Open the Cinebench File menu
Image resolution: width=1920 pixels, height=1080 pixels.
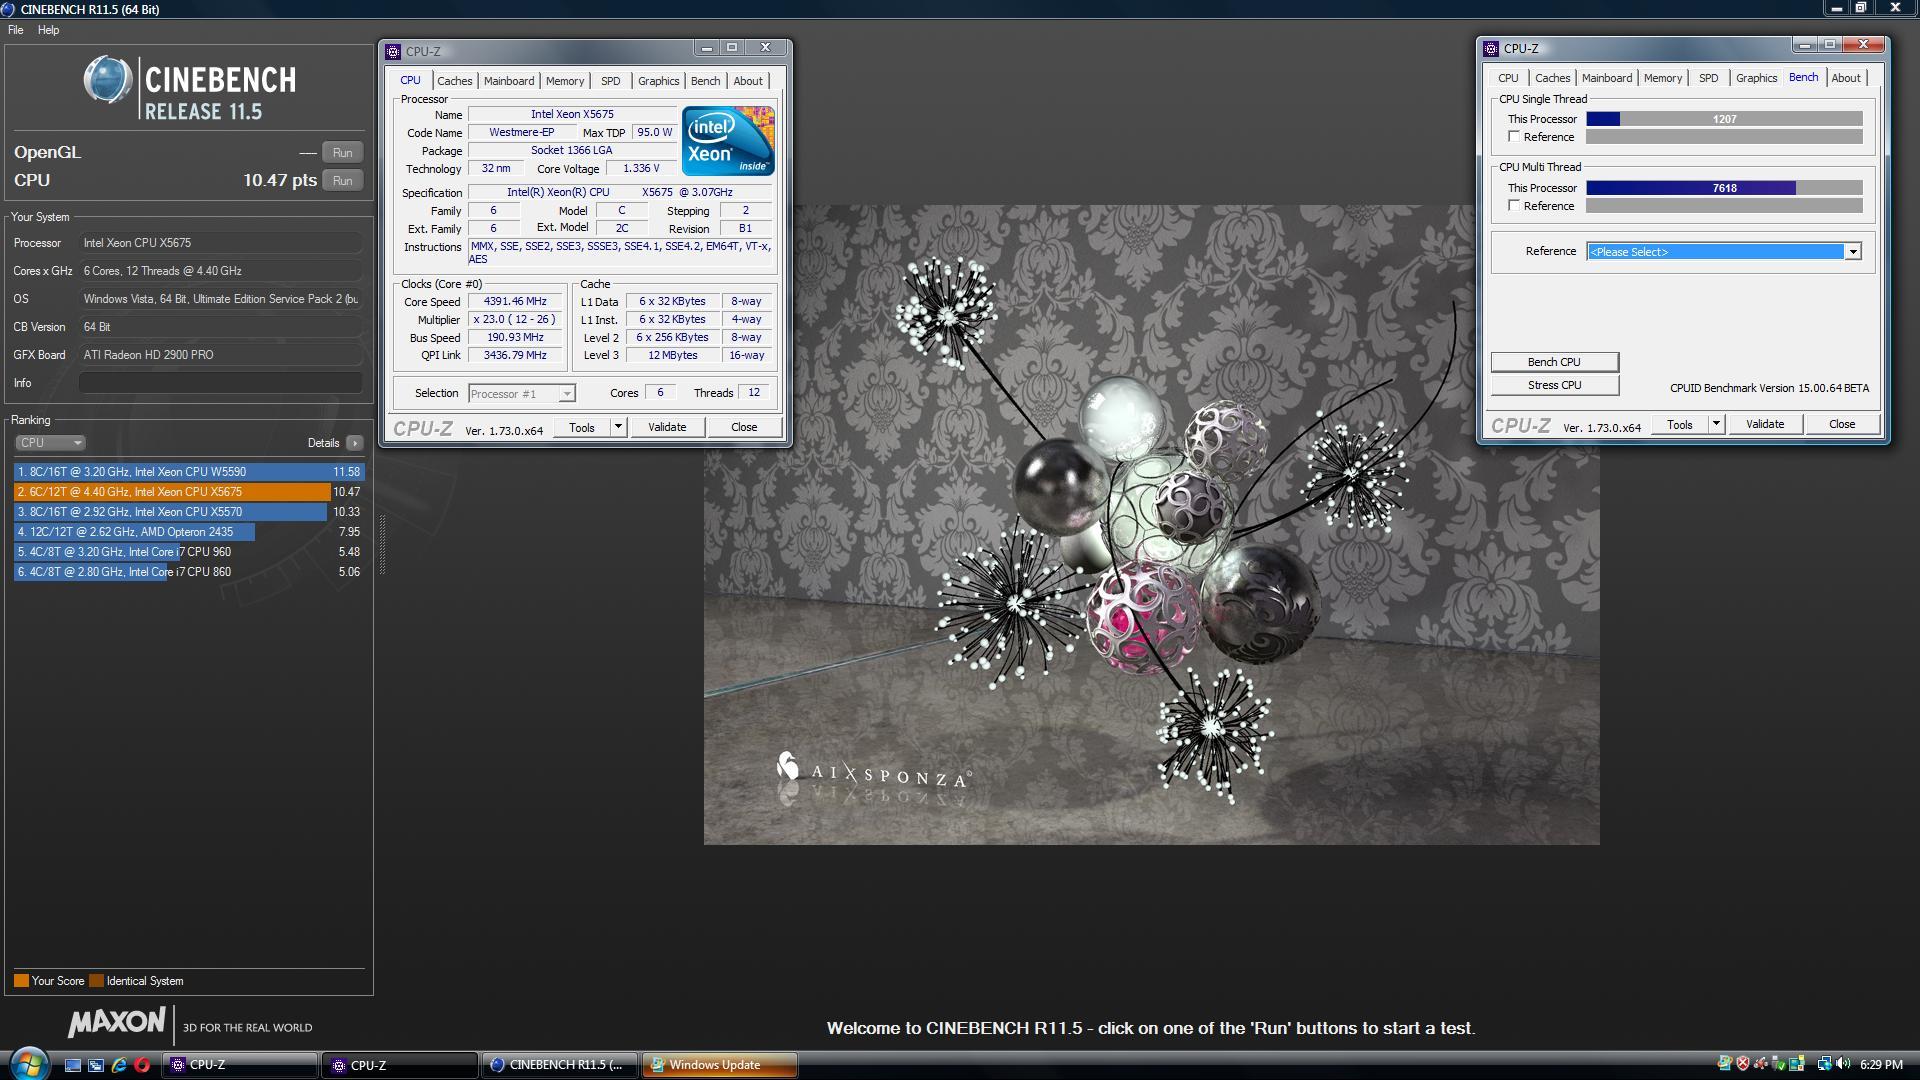coord(15,30)
